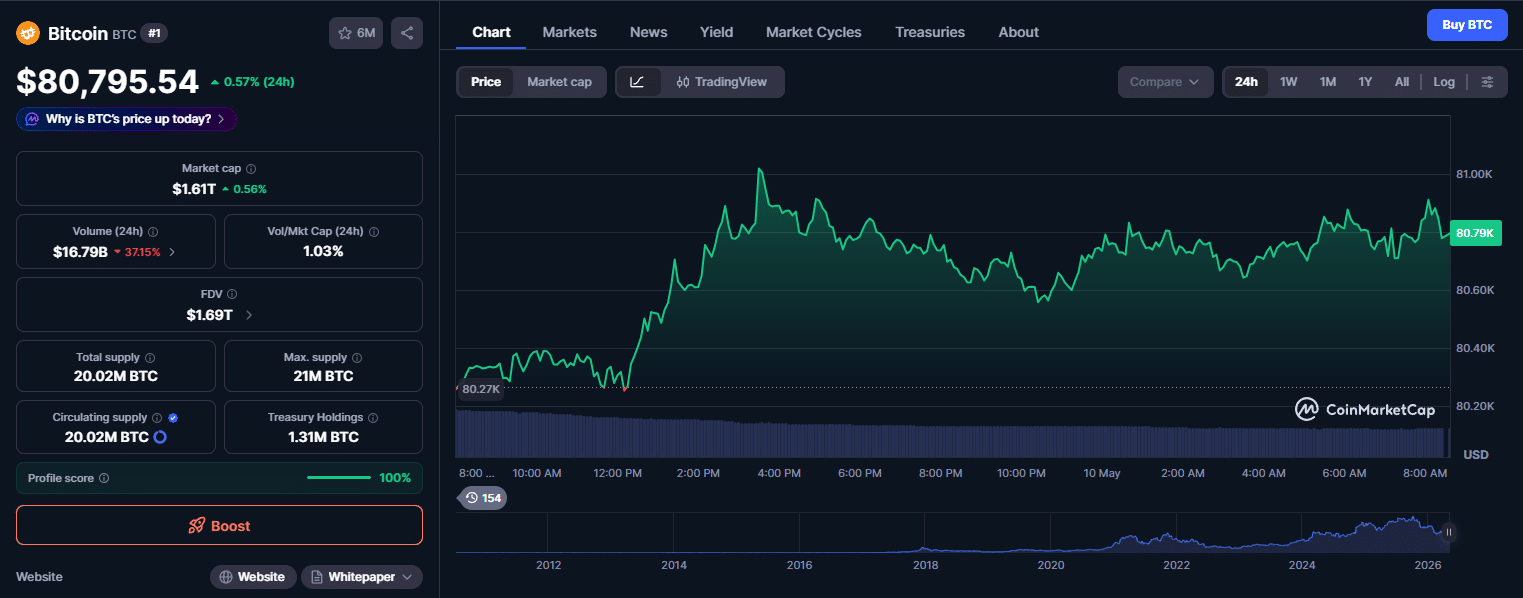Select the All time range
1523x598 pixels.
[1402, 82]
